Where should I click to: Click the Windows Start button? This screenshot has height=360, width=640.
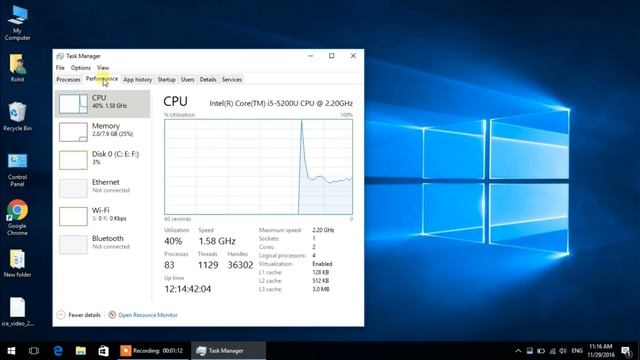tap(11, 351)
